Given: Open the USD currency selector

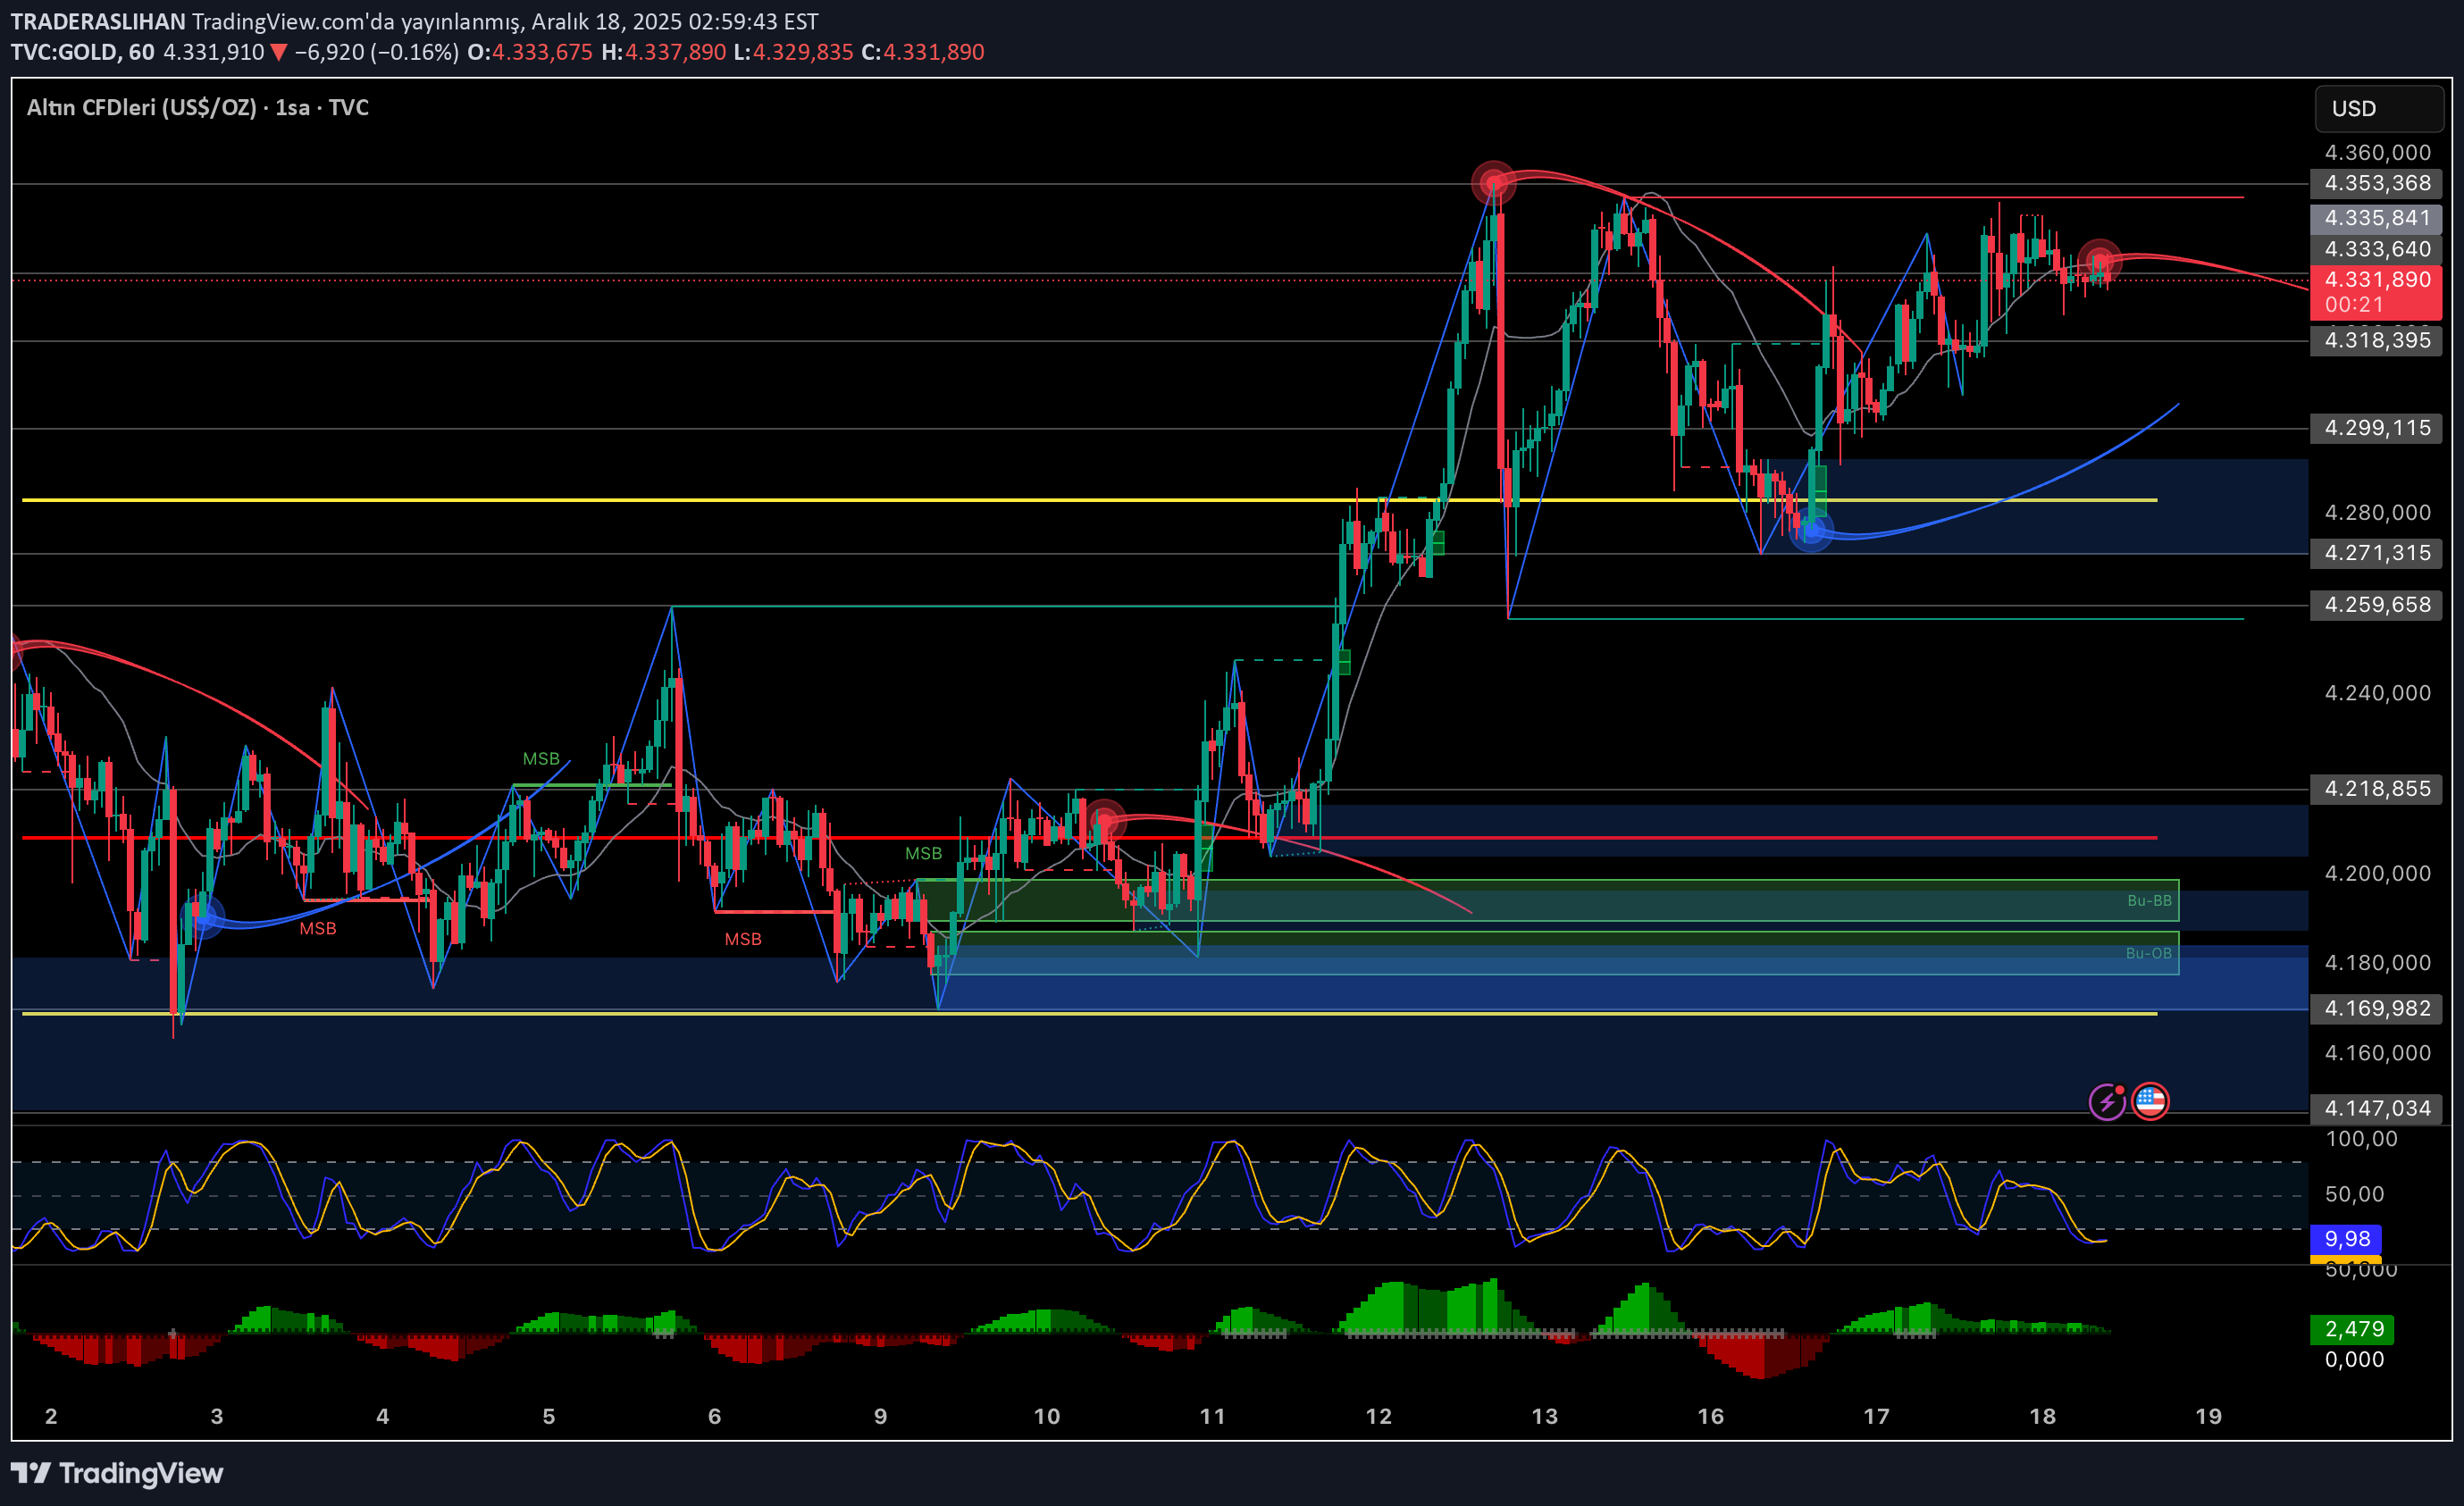Looking at the screenshot, I should [2378, 109].
